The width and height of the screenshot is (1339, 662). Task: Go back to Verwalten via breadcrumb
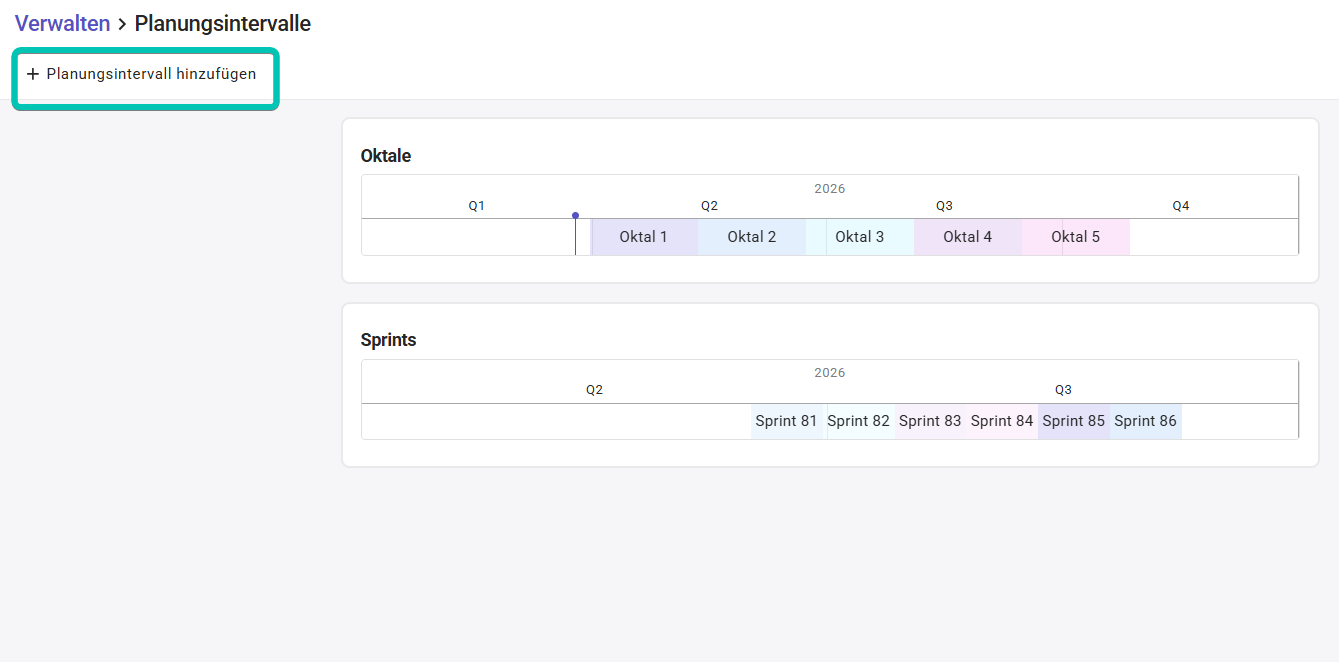62,24
